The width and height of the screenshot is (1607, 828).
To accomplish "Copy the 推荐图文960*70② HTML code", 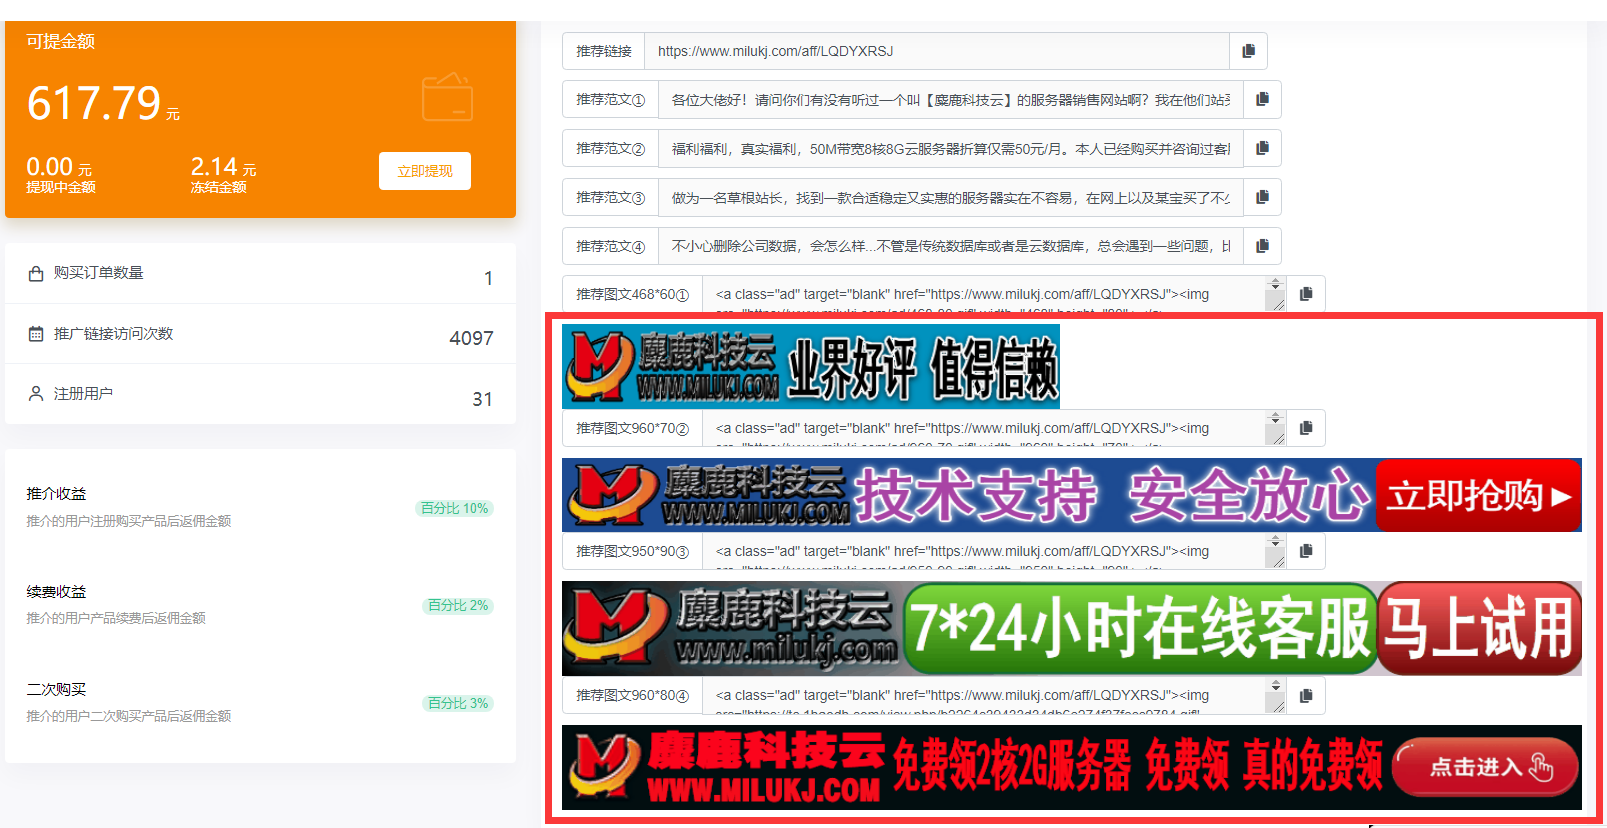I will click(1305, 428).
